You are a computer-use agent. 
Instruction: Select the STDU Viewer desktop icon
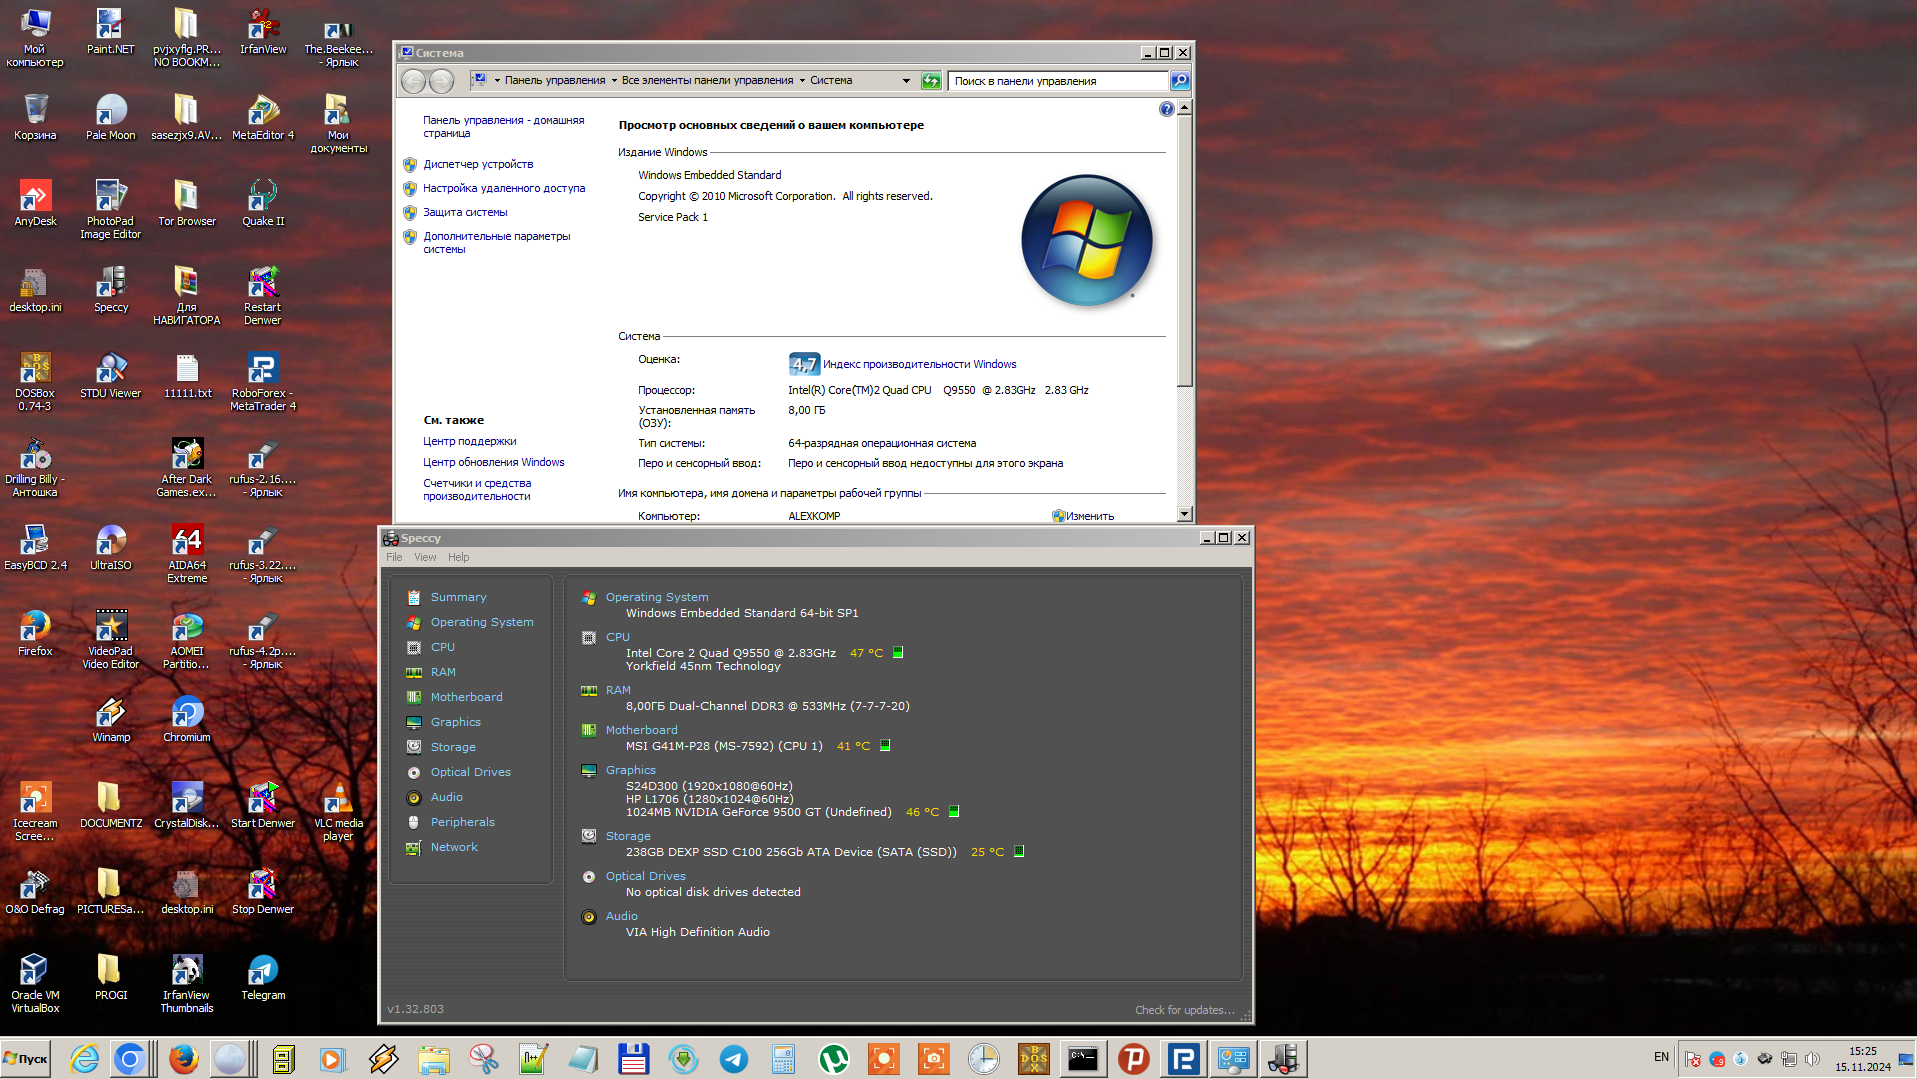point(111,376)
